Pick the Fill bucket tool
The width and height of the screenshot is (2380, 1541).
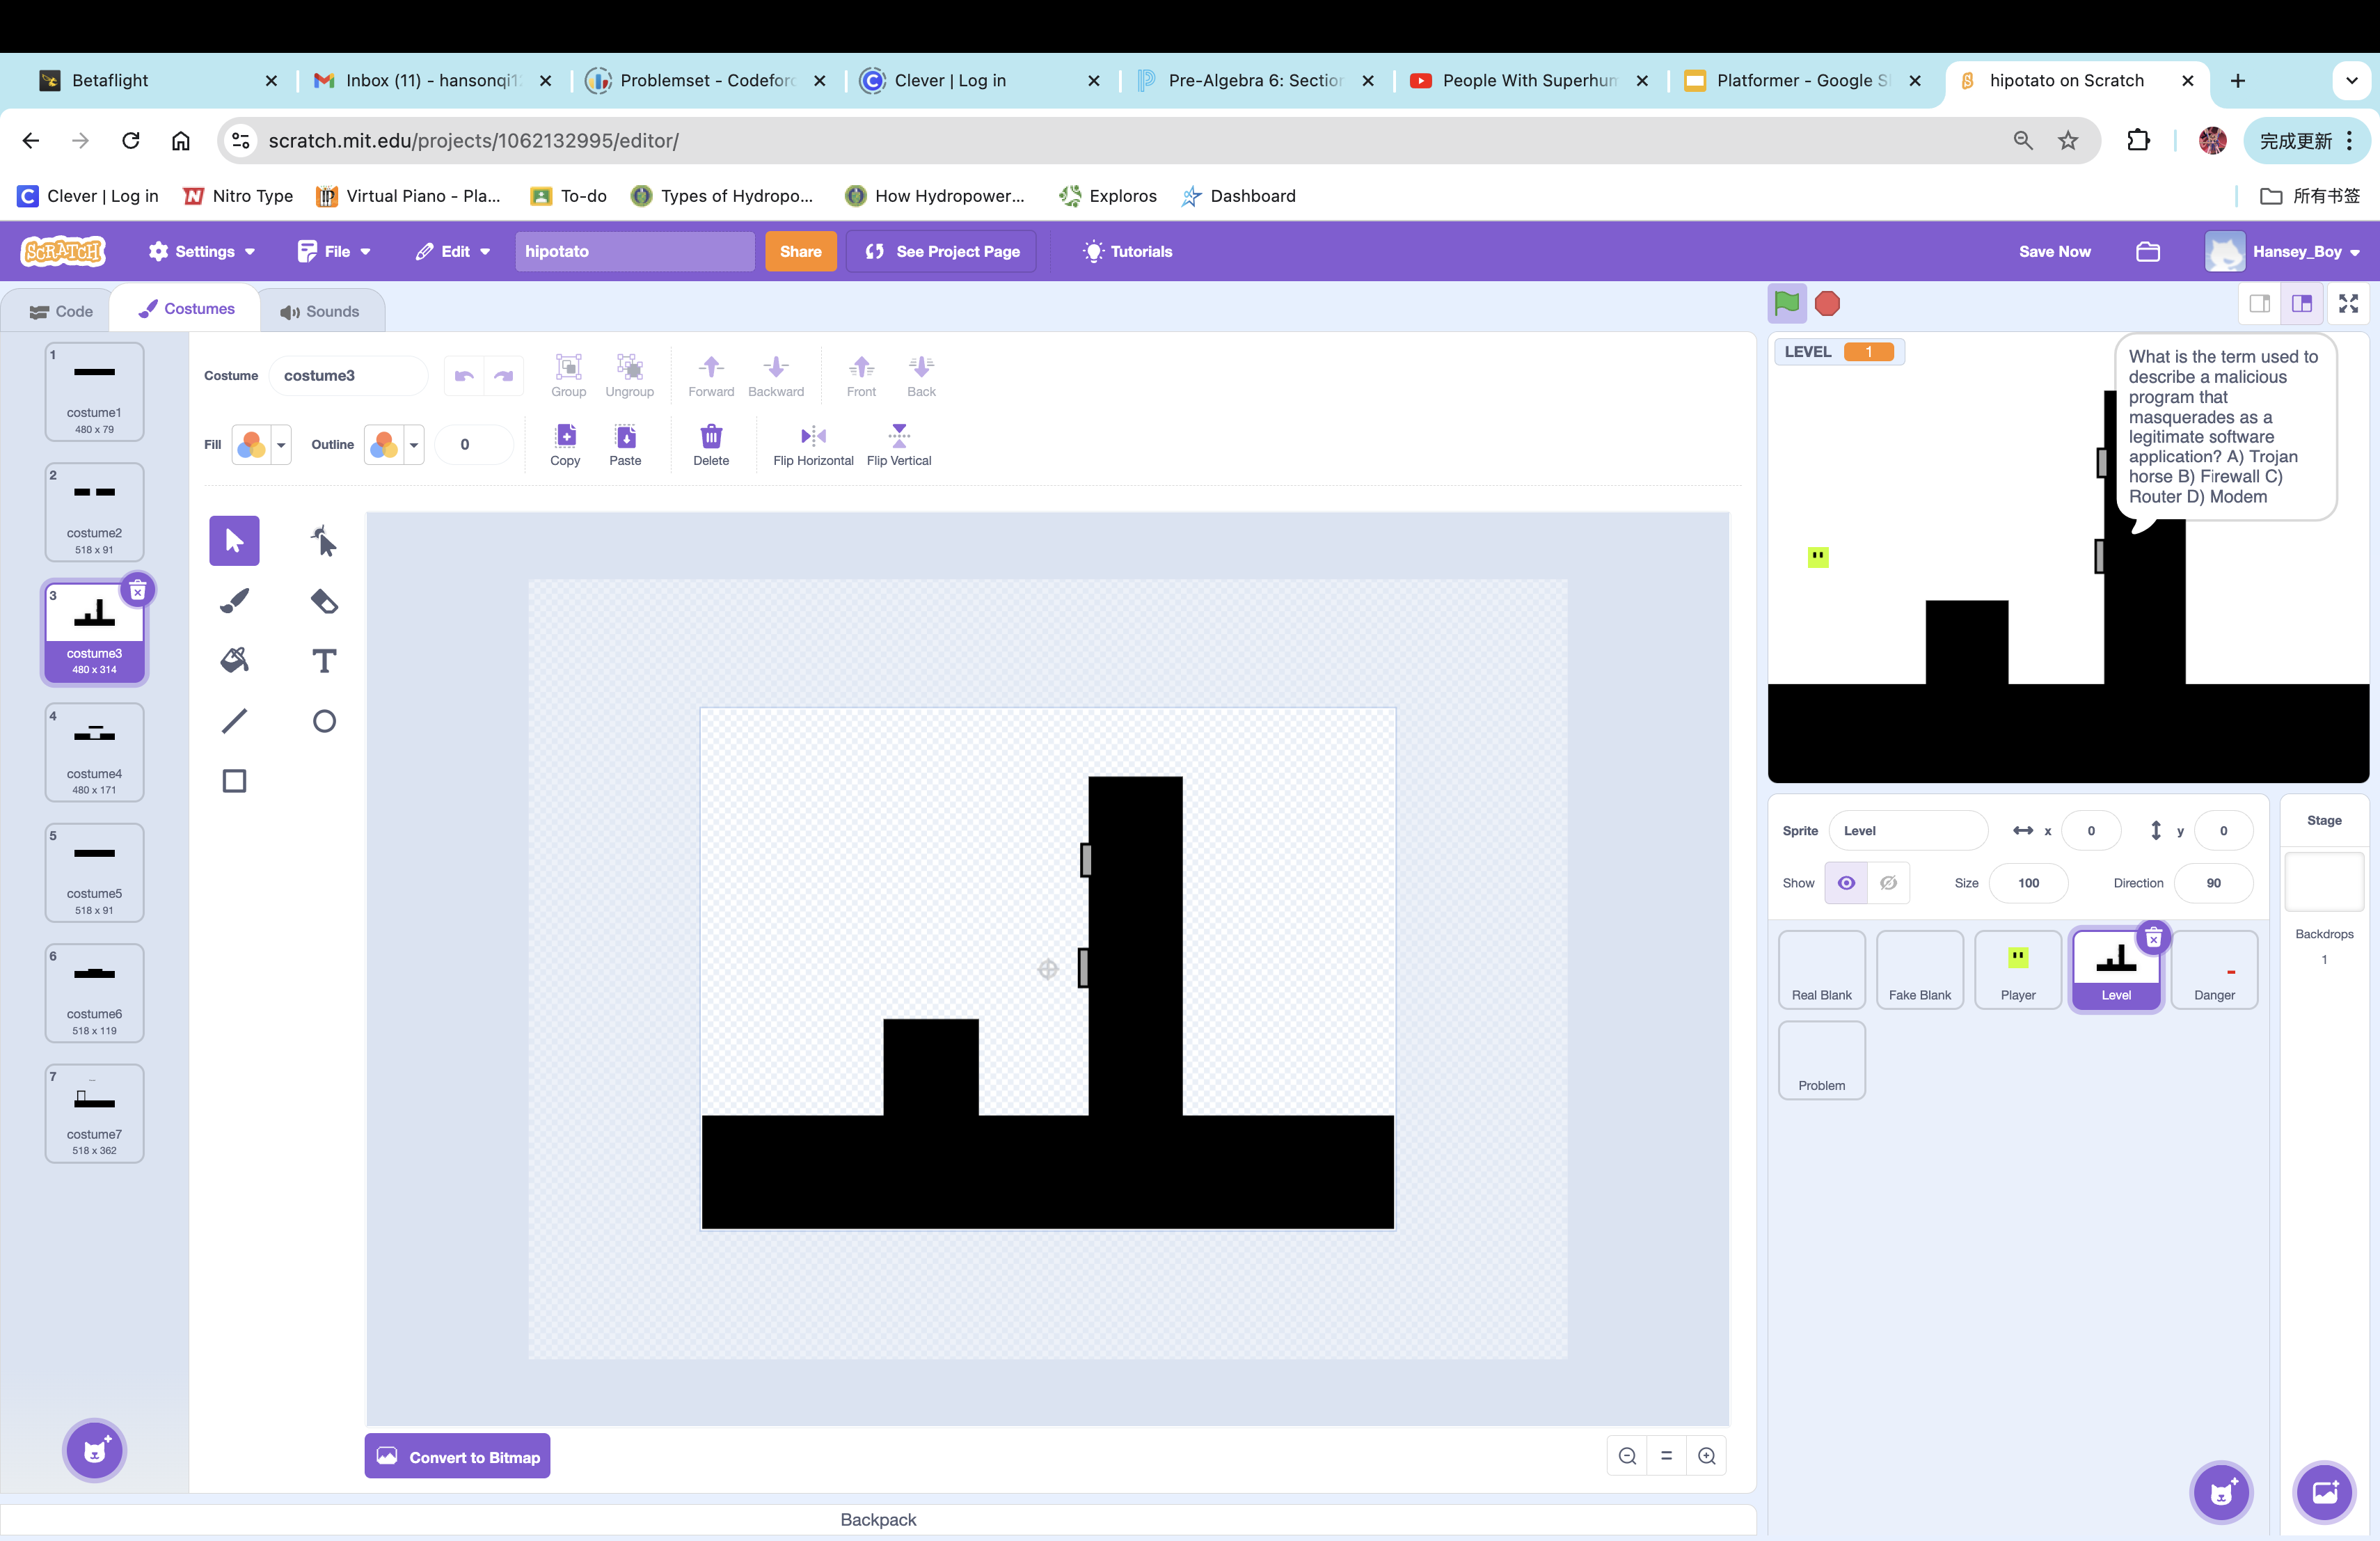[234, 660]
